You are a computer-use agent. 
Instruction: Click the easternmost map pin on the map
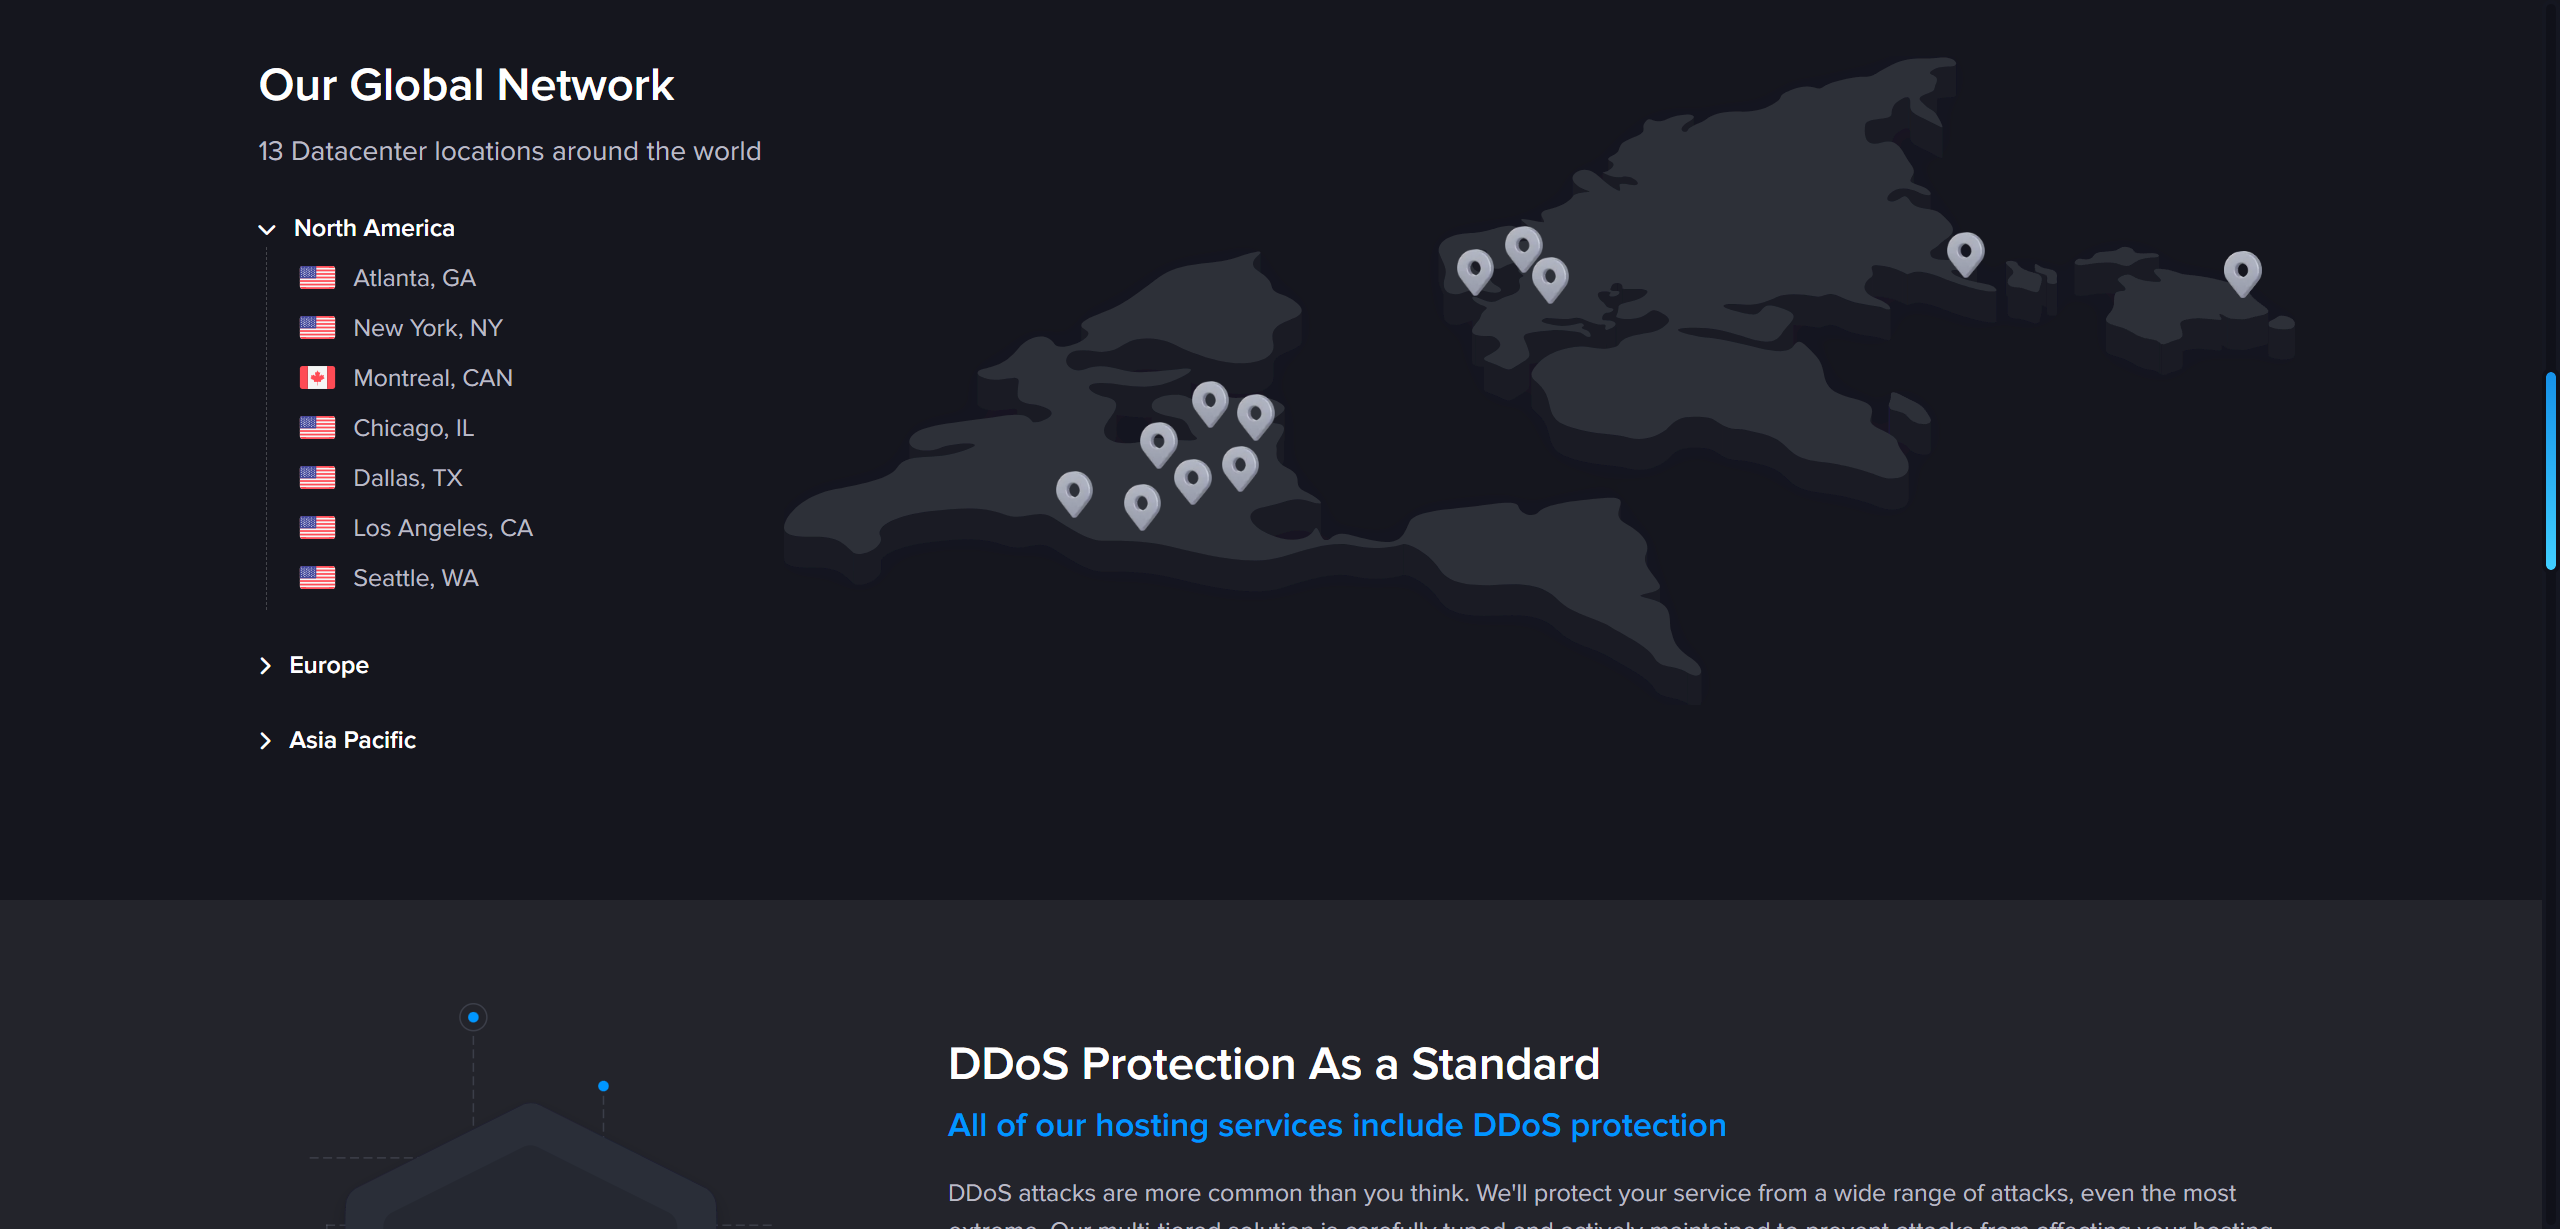click(2242, 270)
